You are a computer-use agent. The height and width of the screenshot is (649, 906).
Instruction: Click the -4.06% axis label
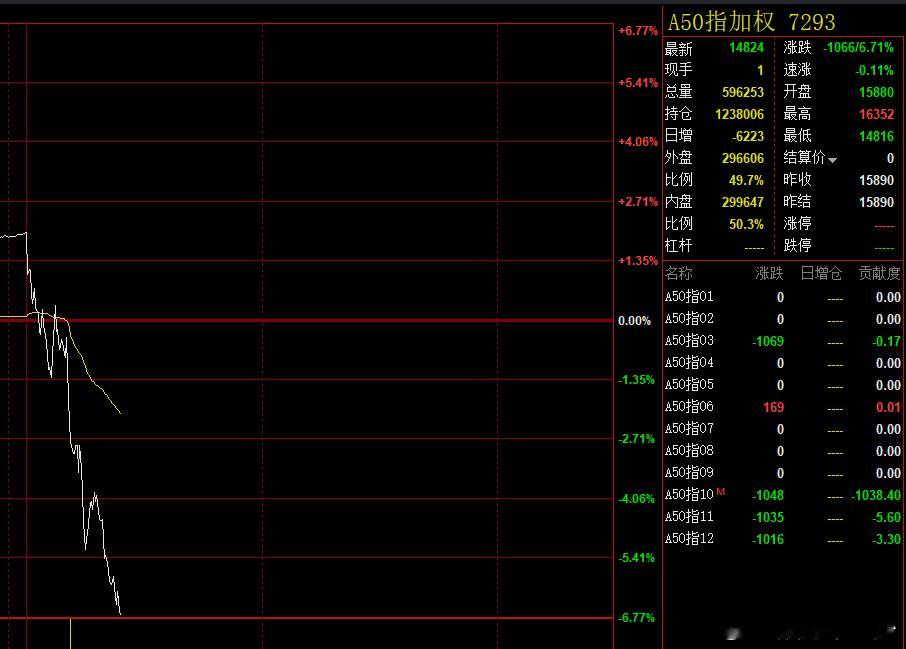point(636,498)
